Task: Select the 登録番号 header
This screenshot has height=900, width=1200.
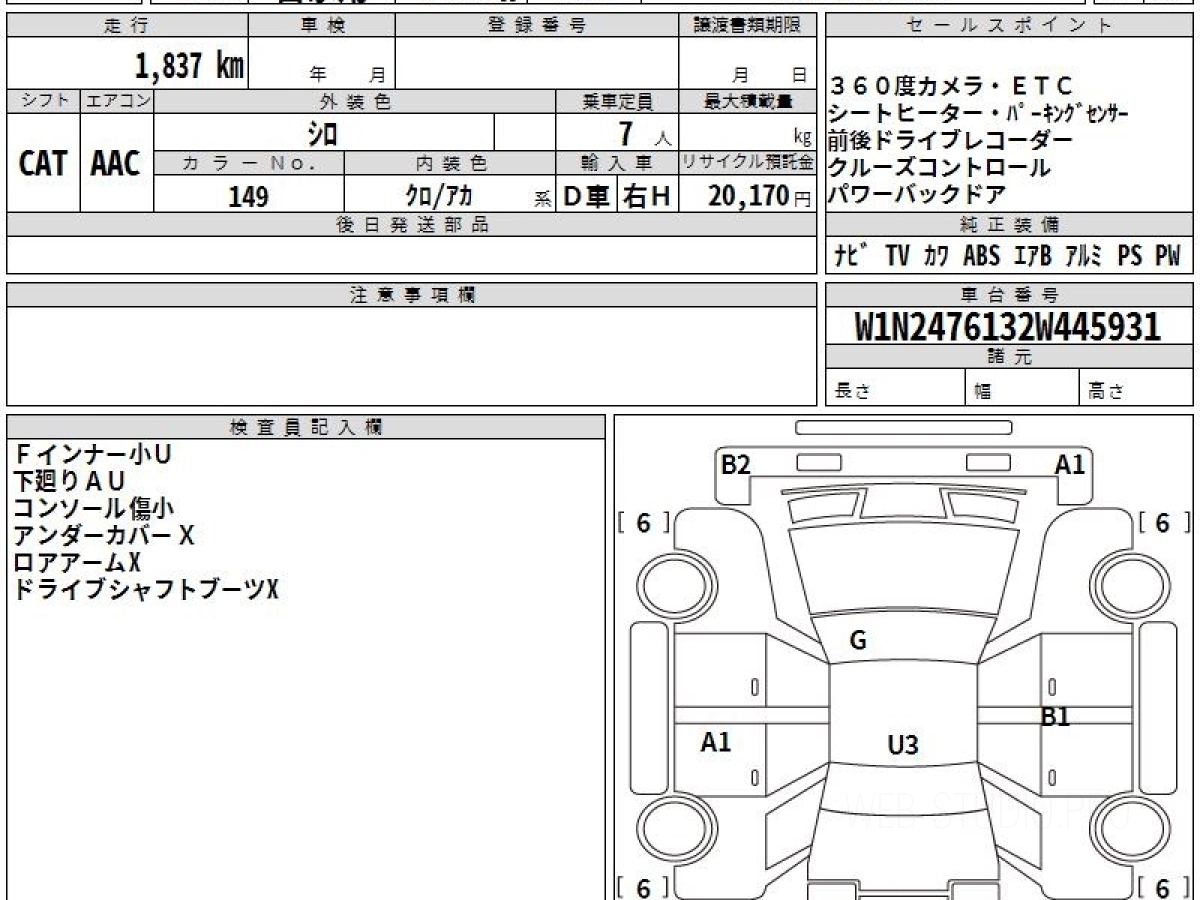Action: [x=536, y=26]
